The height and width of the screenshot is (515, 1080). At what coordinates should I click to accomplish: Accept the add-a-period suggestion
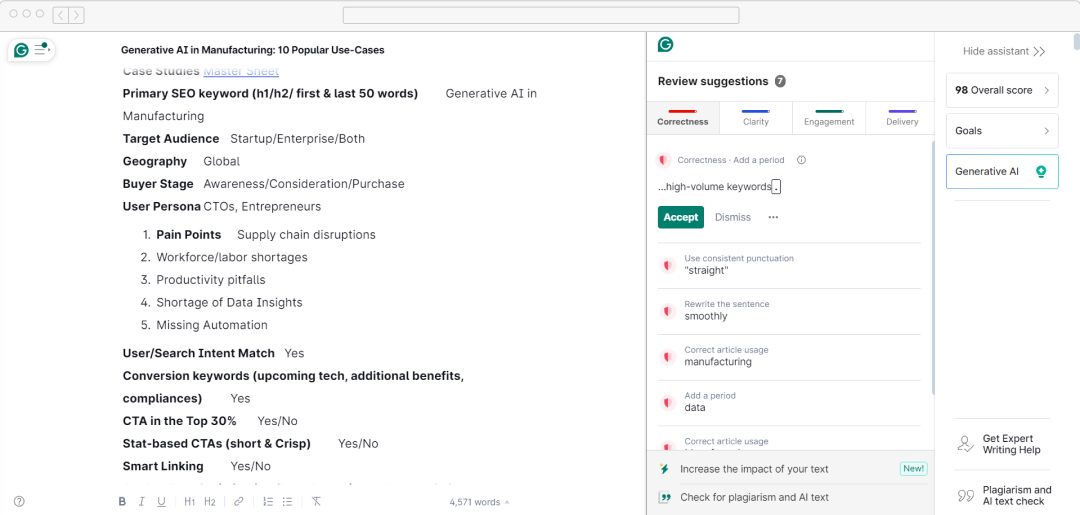pos(681,217)
